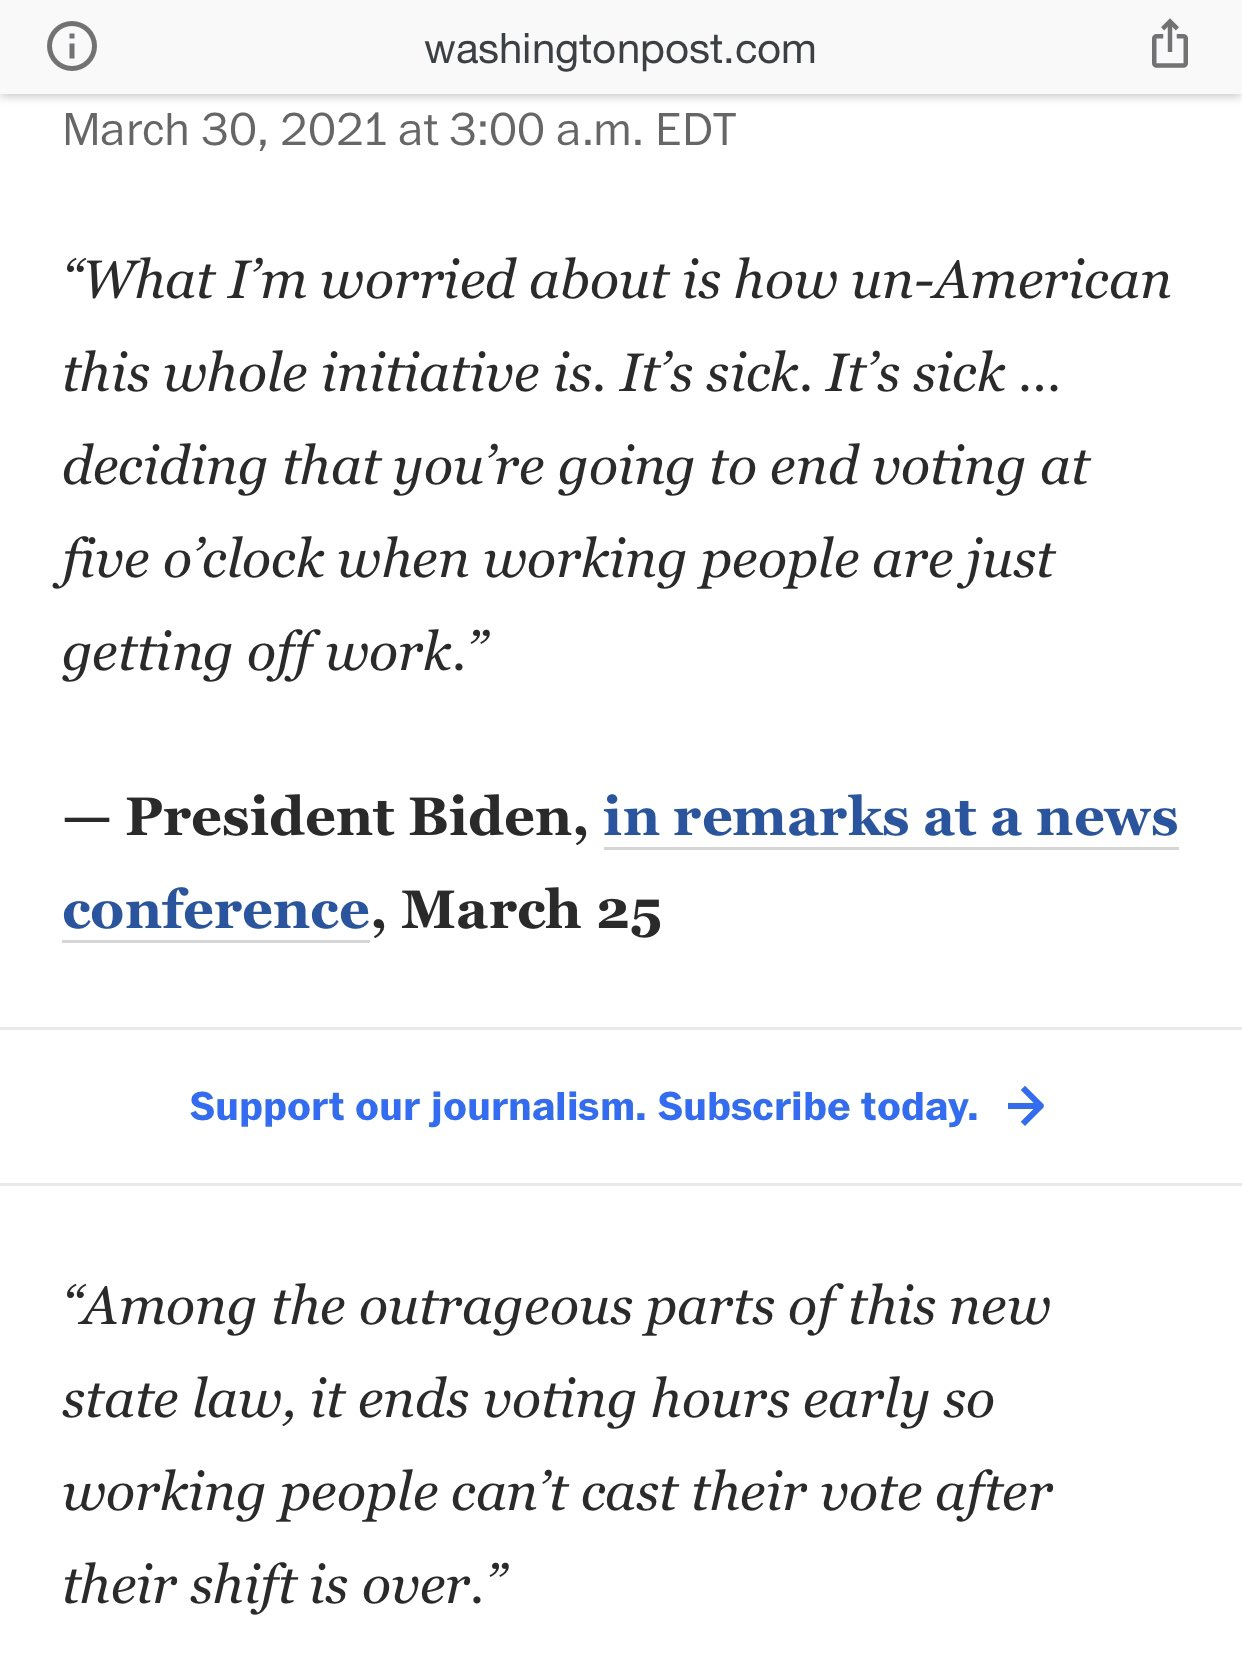Tap 'their shift is over.' line
The width and height of the screenshot is (1242, 1654).
click(x=286, y=1585)
